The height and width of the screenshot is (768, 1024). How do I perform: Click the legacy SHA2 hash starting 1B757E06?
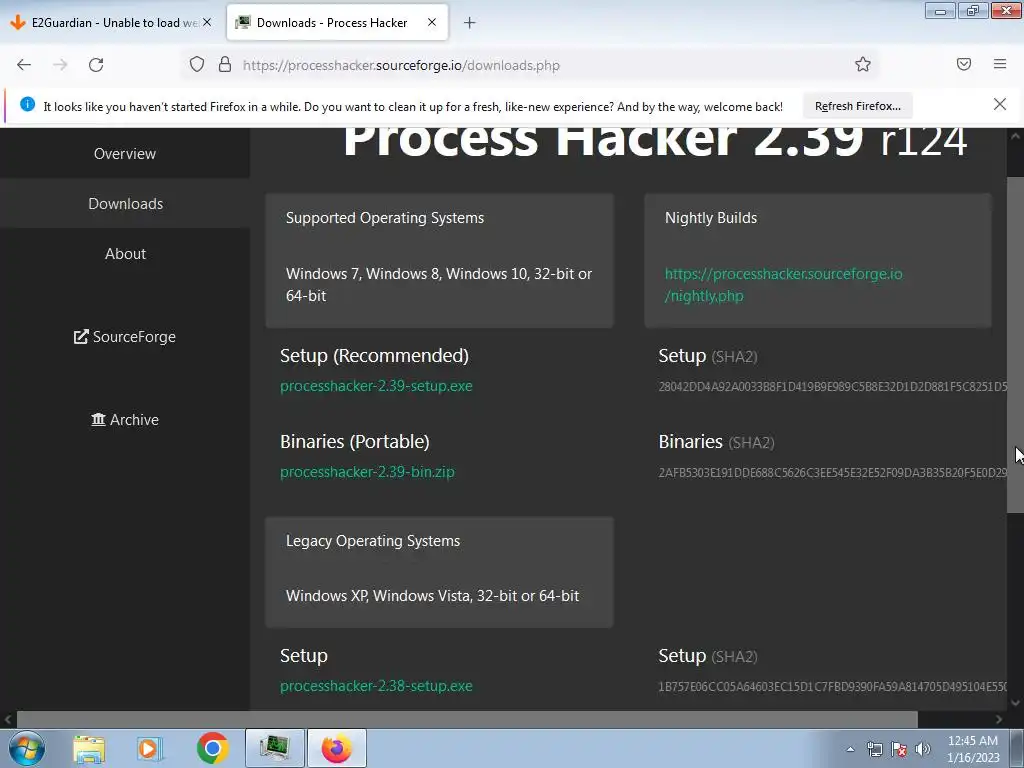click(833, 686)
